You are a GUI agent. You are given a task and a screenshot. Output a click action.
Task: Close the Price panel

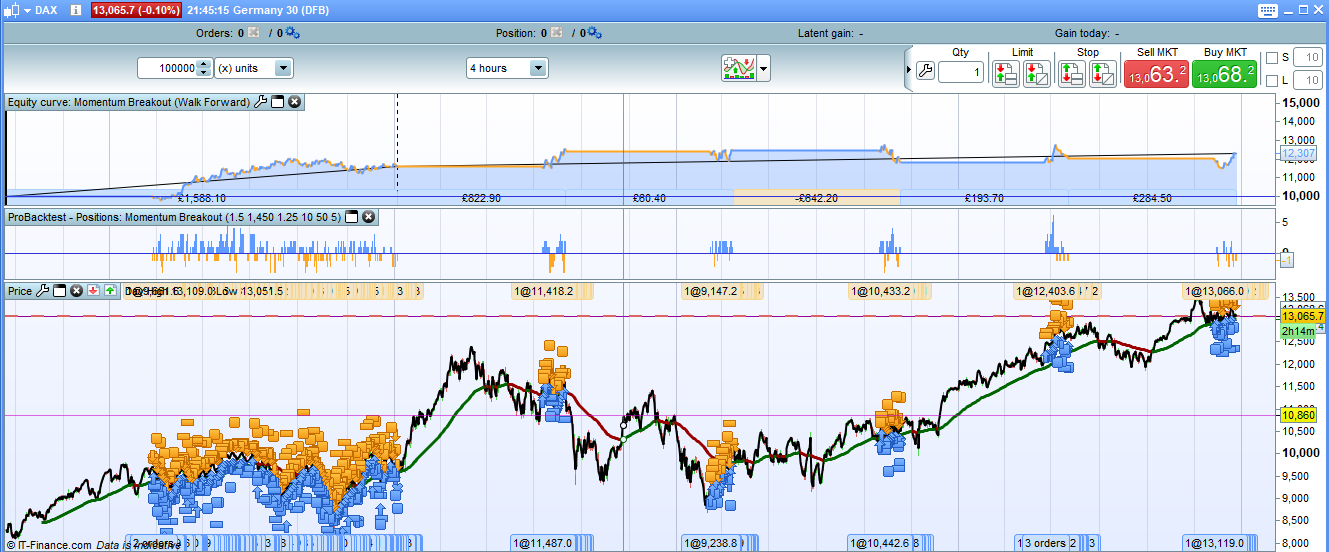[76, 291]
